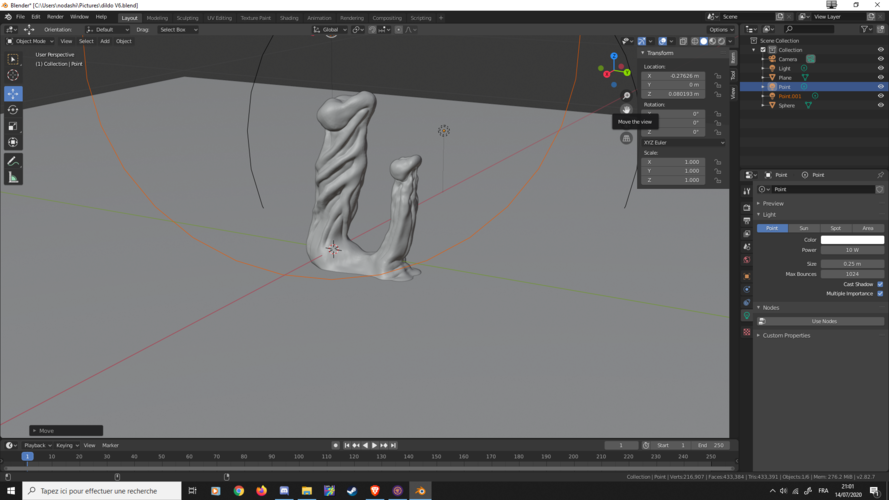Open the Options dropdown in viewport header
Screen dimensions: 889x500
(721, 29)
